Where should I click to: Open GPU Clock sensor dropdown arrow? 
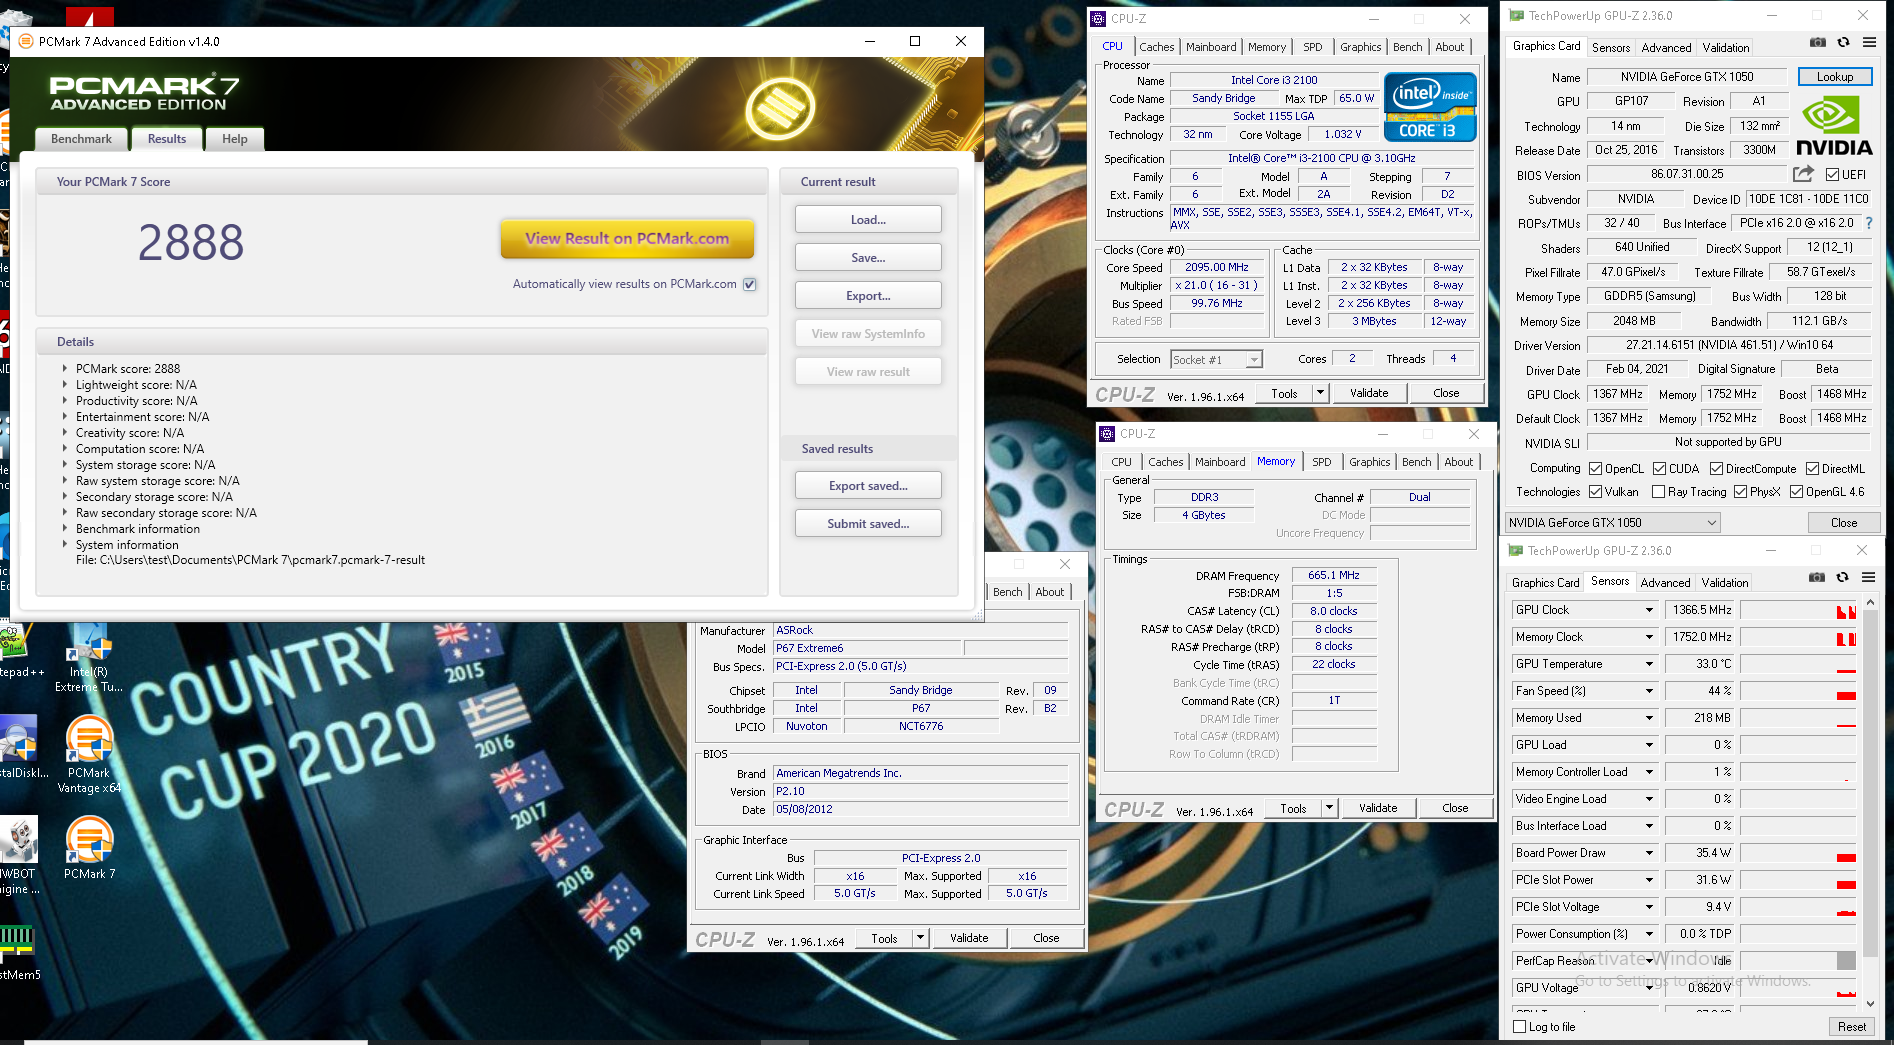tap(1650, 610)
